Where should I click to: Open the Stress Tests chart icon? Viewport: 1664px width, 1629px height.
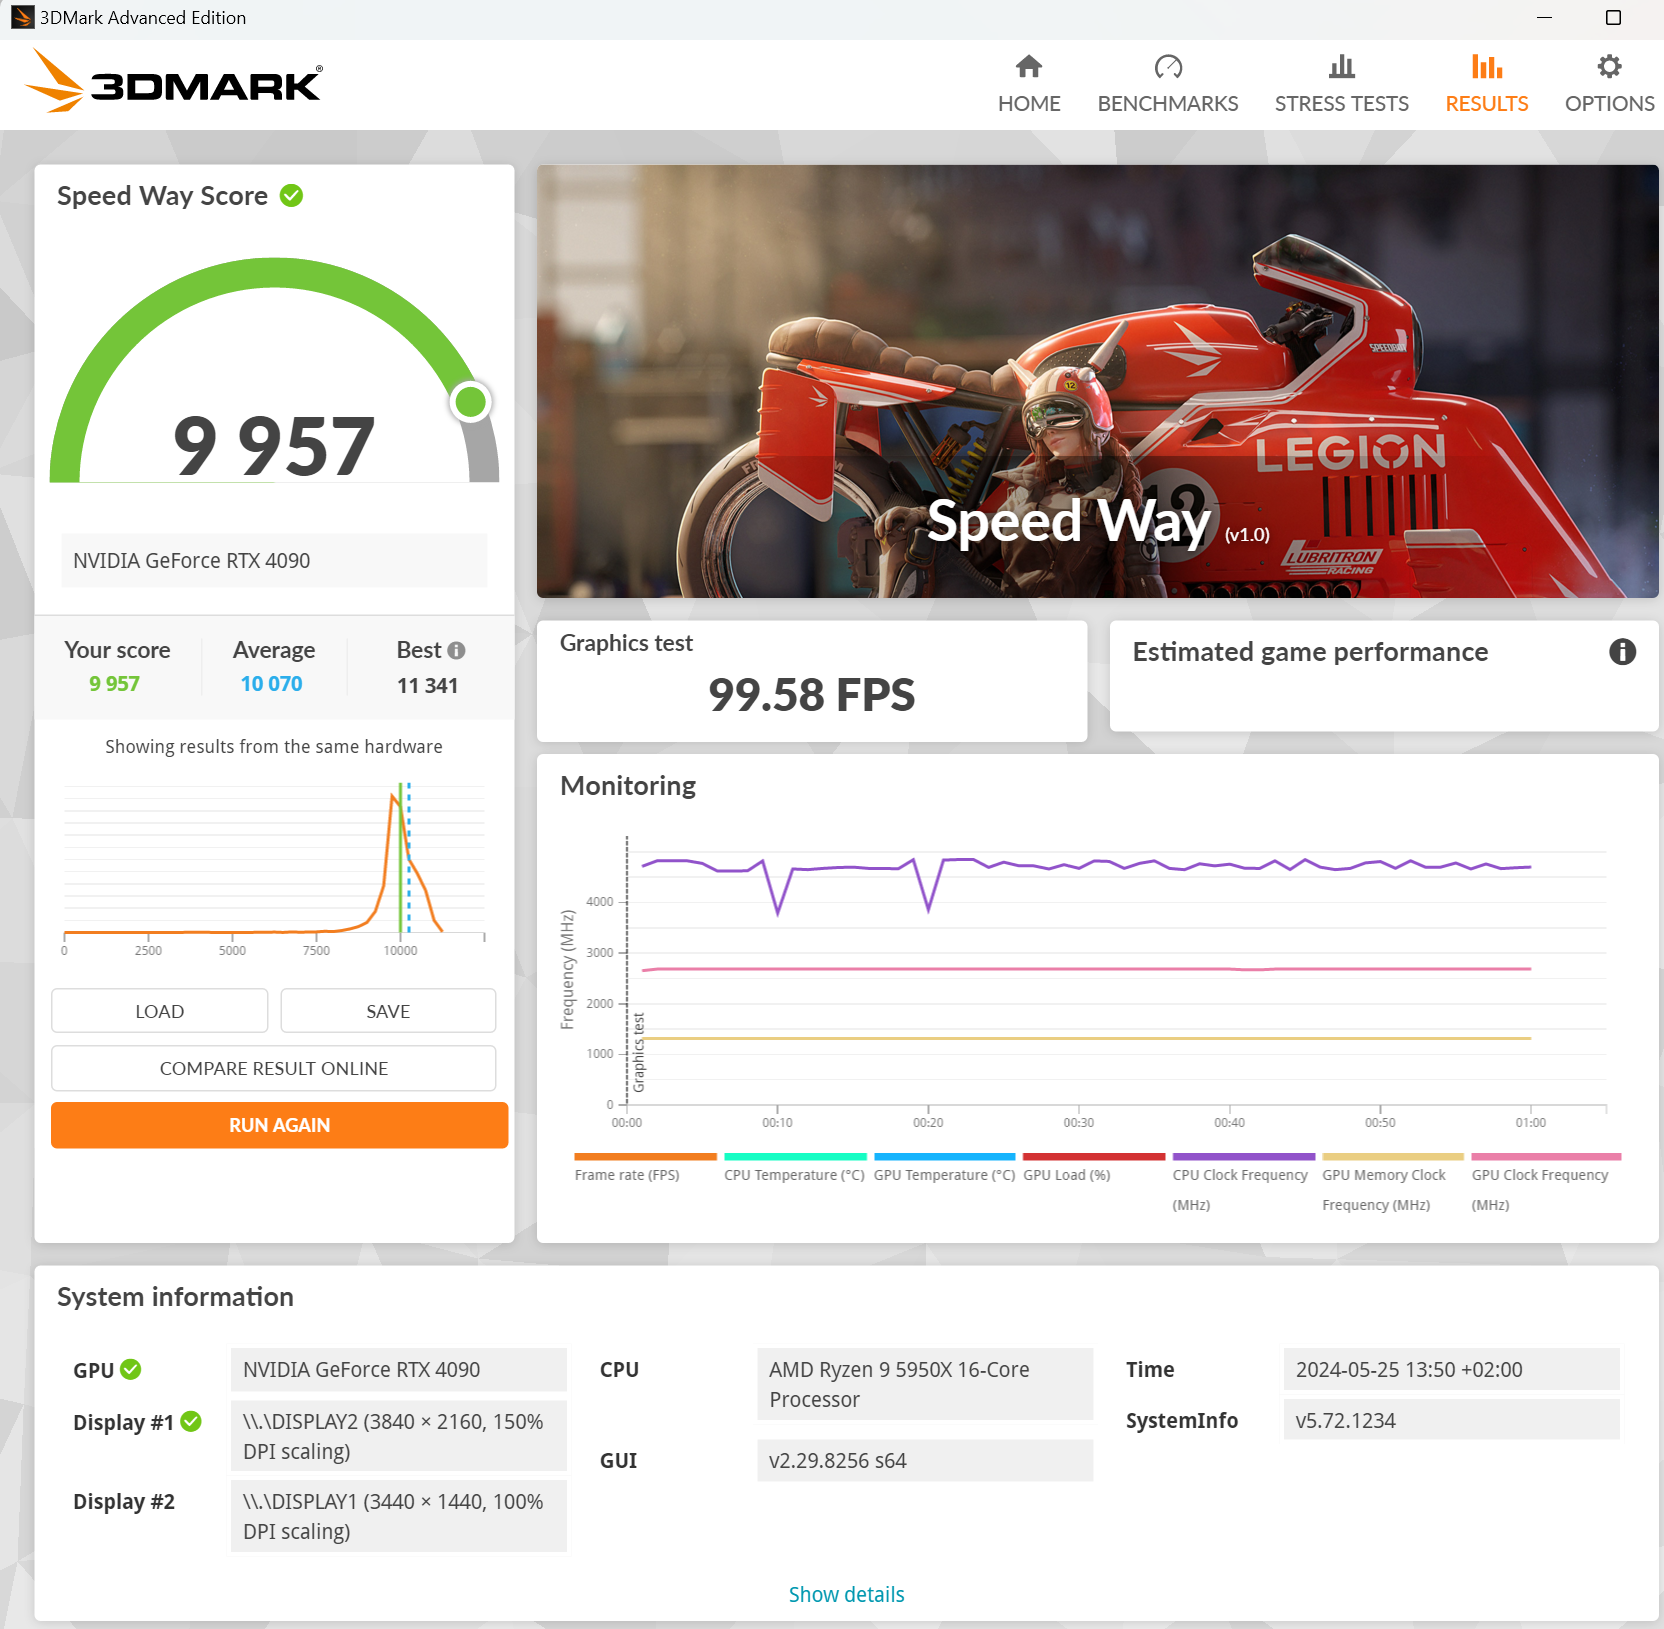click(x=1342, y=67)
